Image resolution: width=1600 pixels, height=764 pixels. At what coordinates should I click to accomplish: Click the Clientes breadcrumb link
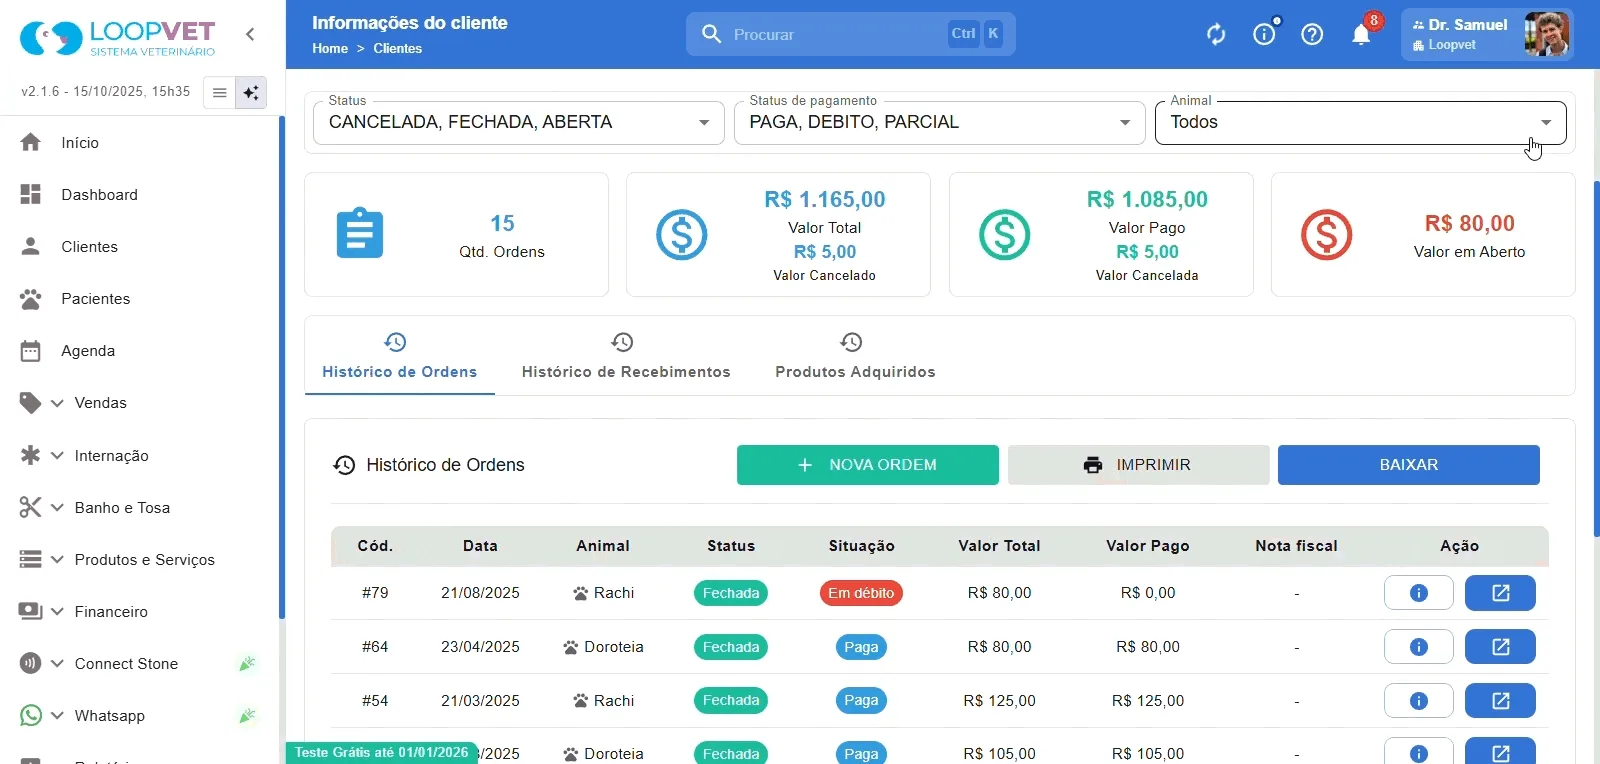tap(398, 48)
